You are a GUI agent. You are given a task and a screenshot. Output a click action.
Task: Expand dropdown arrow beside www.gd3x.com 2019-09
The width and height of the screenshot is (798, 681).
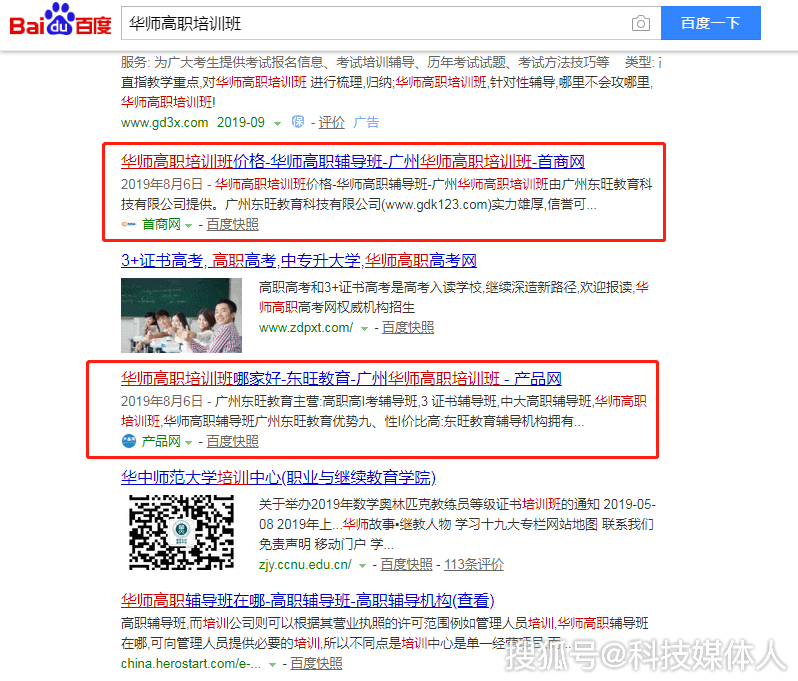pyautogui.click(x=277, y=124)
